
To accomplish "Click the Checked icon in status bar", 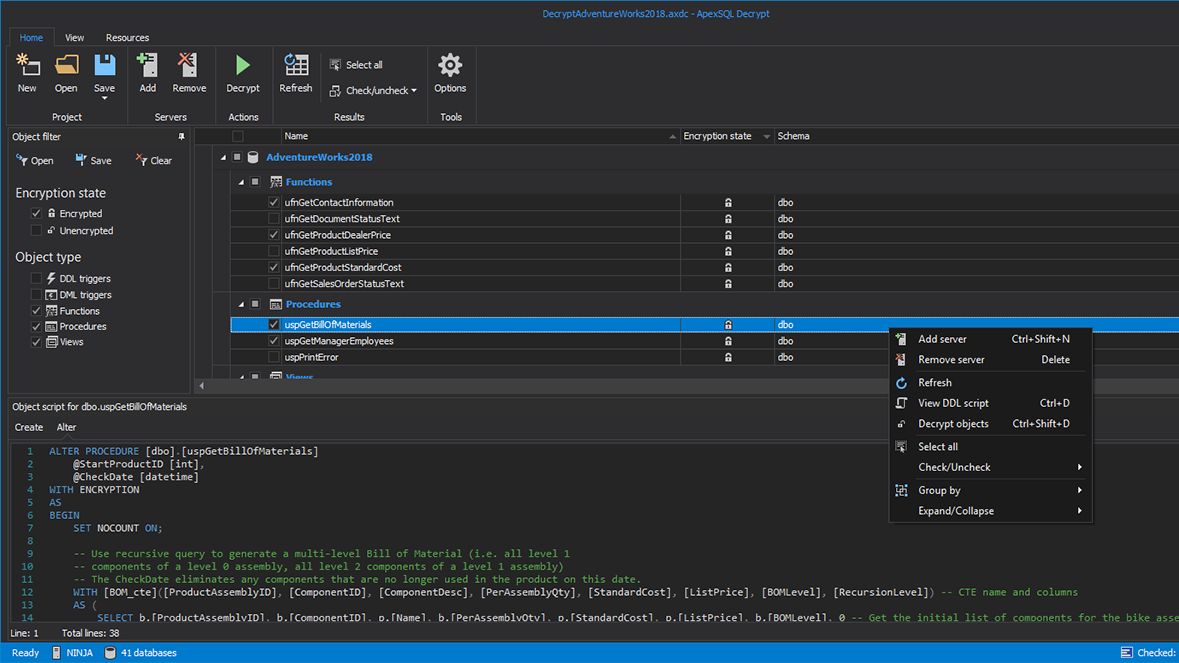I will click(1126, 652).
